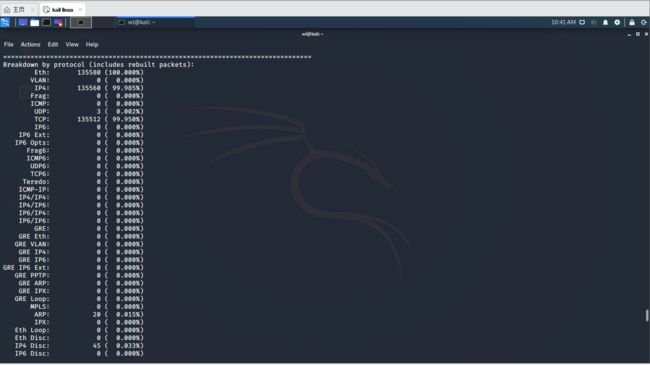Click the Teredo: label
This screenshot has width=650, height=365.
pos(36,182)
